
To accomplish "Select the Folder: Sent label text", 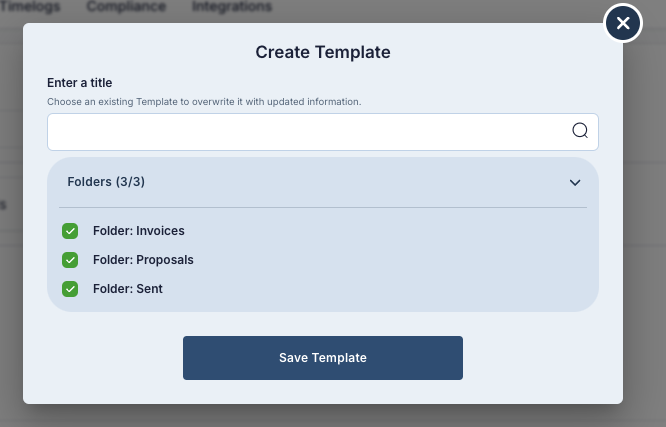I will [x=127, y=289].
